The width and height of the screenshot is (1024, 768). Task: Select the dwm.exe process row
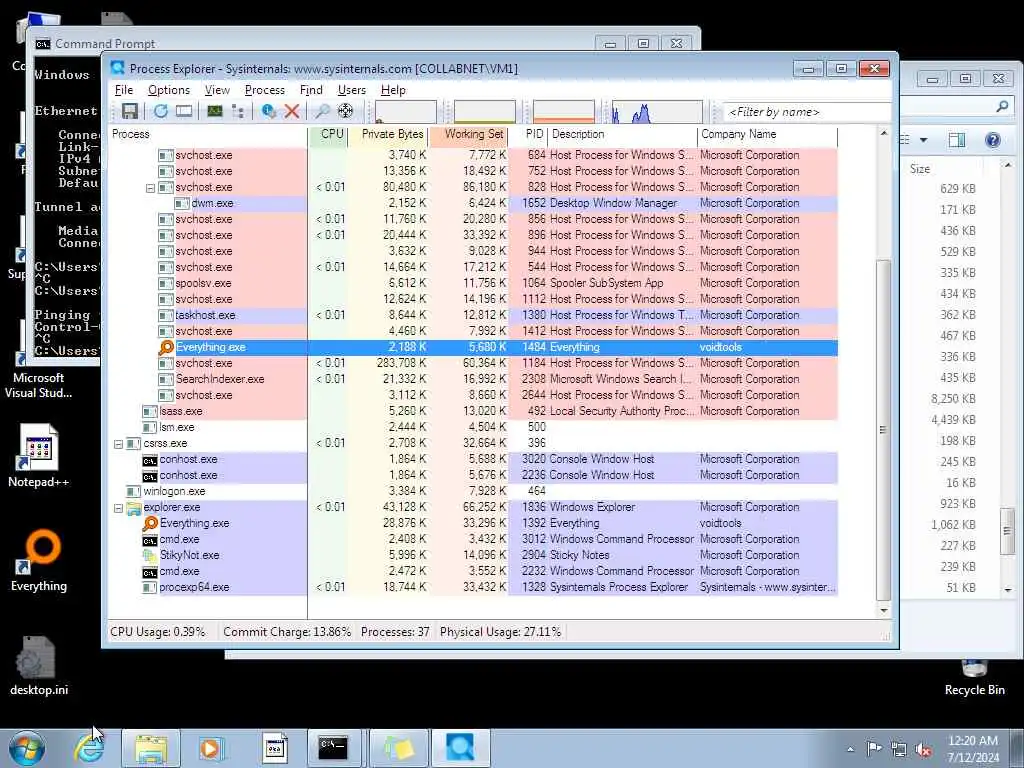point(473,203)
